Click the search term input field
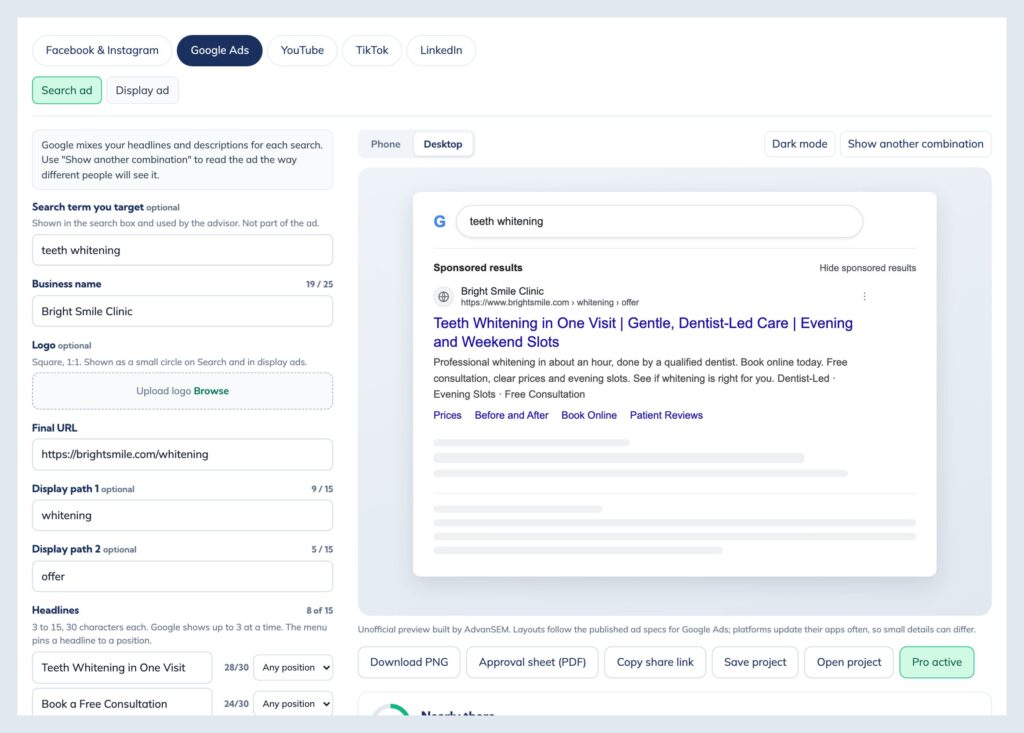Viewport: 1024px width, 733px height. tap(182, 250)
